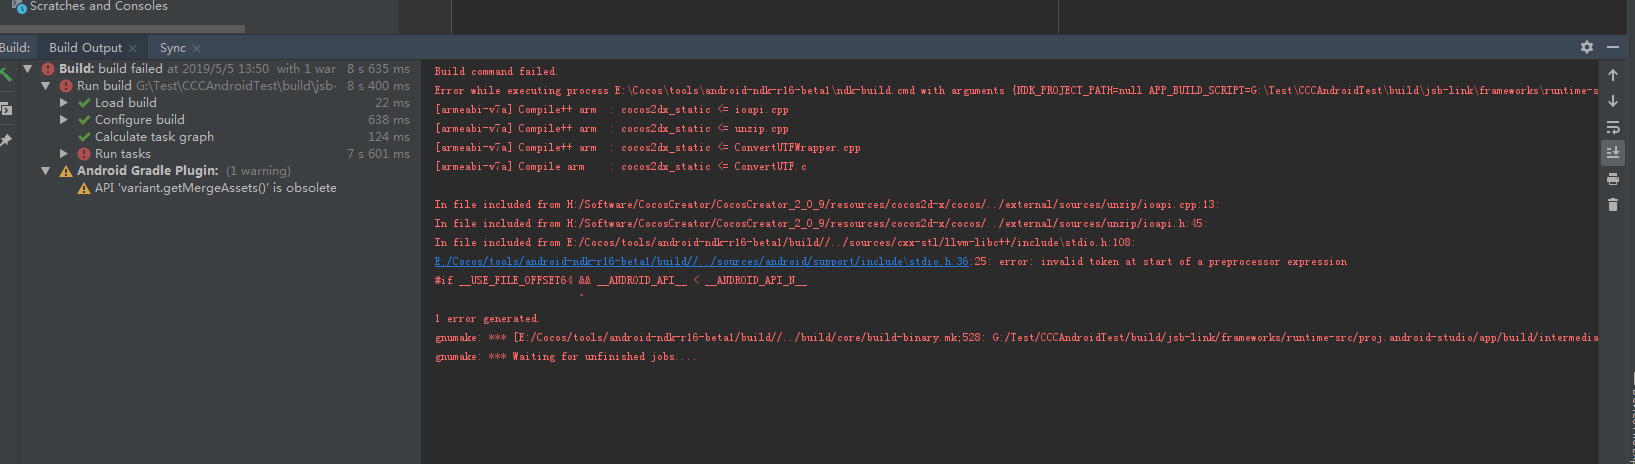1635x464 pixels.
Task: Close the Sync tab
Action: point(197,48)
